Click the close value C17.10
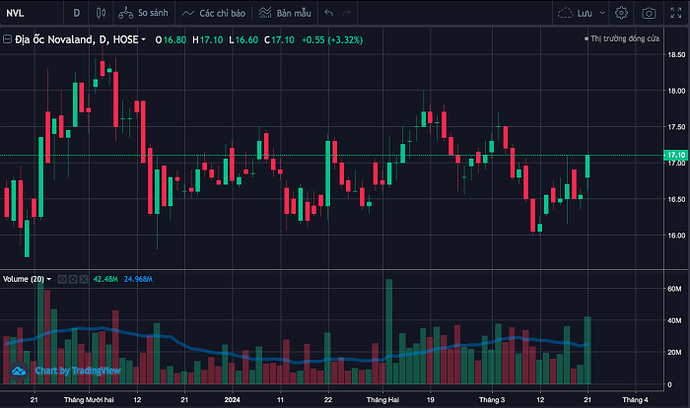The width and height of the screenshot is (690, 408). [x=279, y=40]
